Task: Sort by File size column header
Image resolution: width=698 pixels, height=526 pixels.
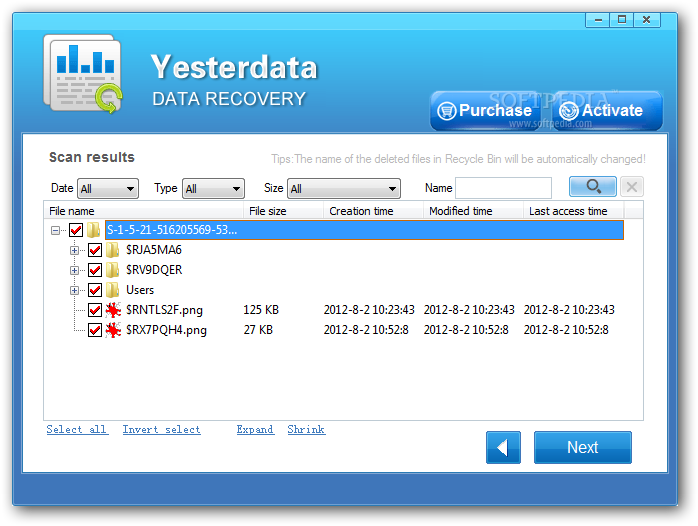Action: 284,211
